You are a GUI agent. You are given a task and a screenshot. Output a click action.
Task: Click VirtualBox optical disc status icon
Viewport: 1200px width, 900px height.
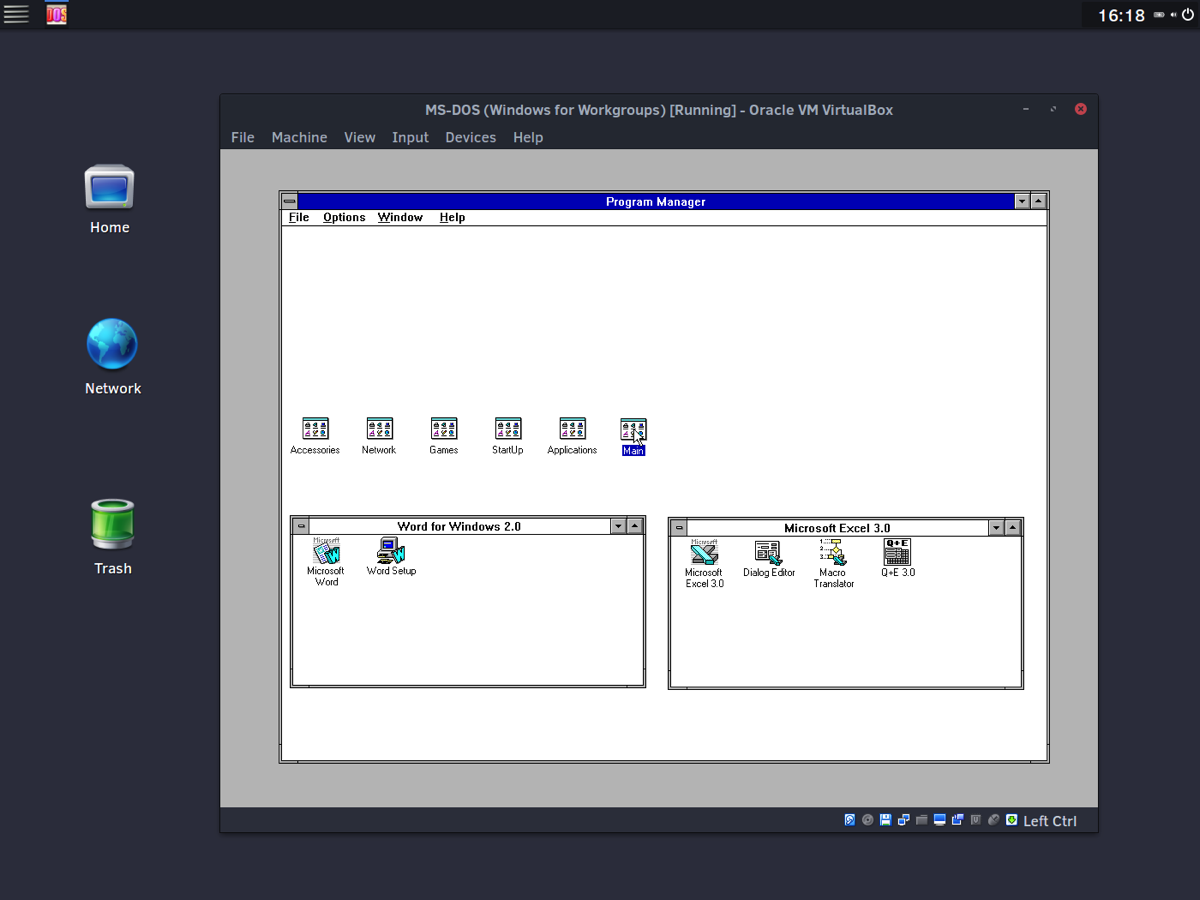click(868, 820)
